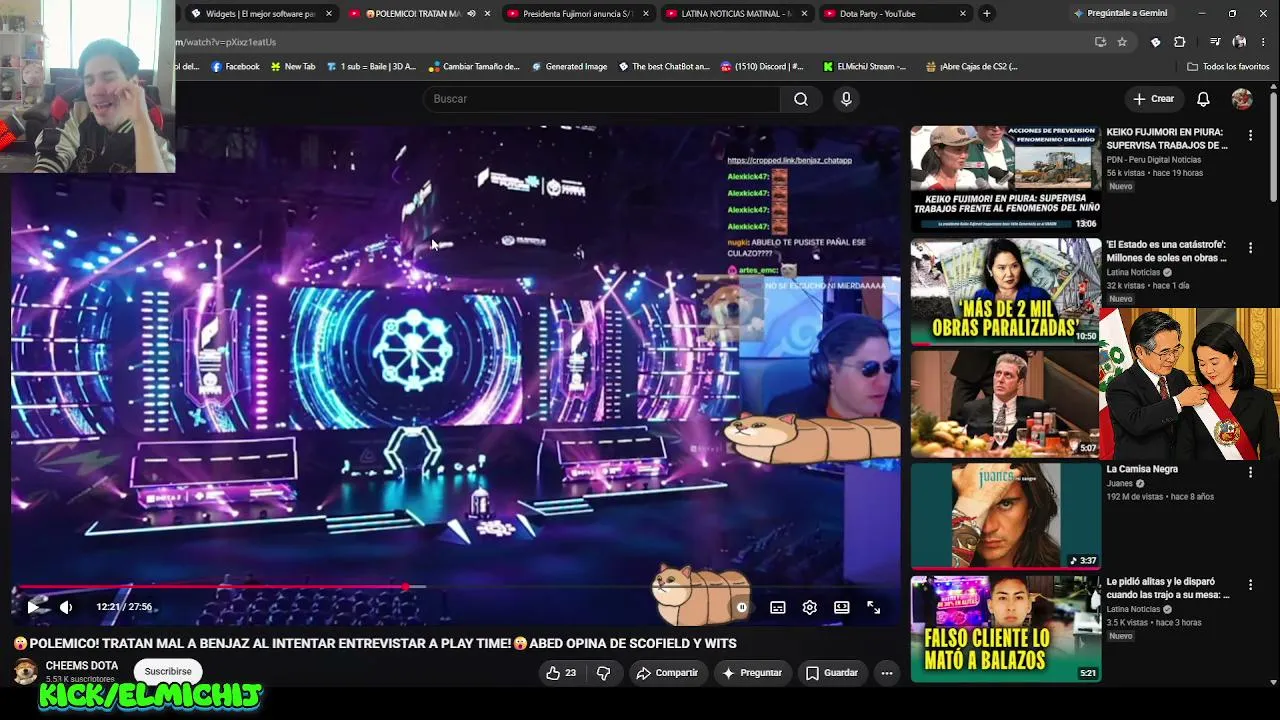Open the ¡Abre Cajas de CS2 bookmark

pos(972,67)
